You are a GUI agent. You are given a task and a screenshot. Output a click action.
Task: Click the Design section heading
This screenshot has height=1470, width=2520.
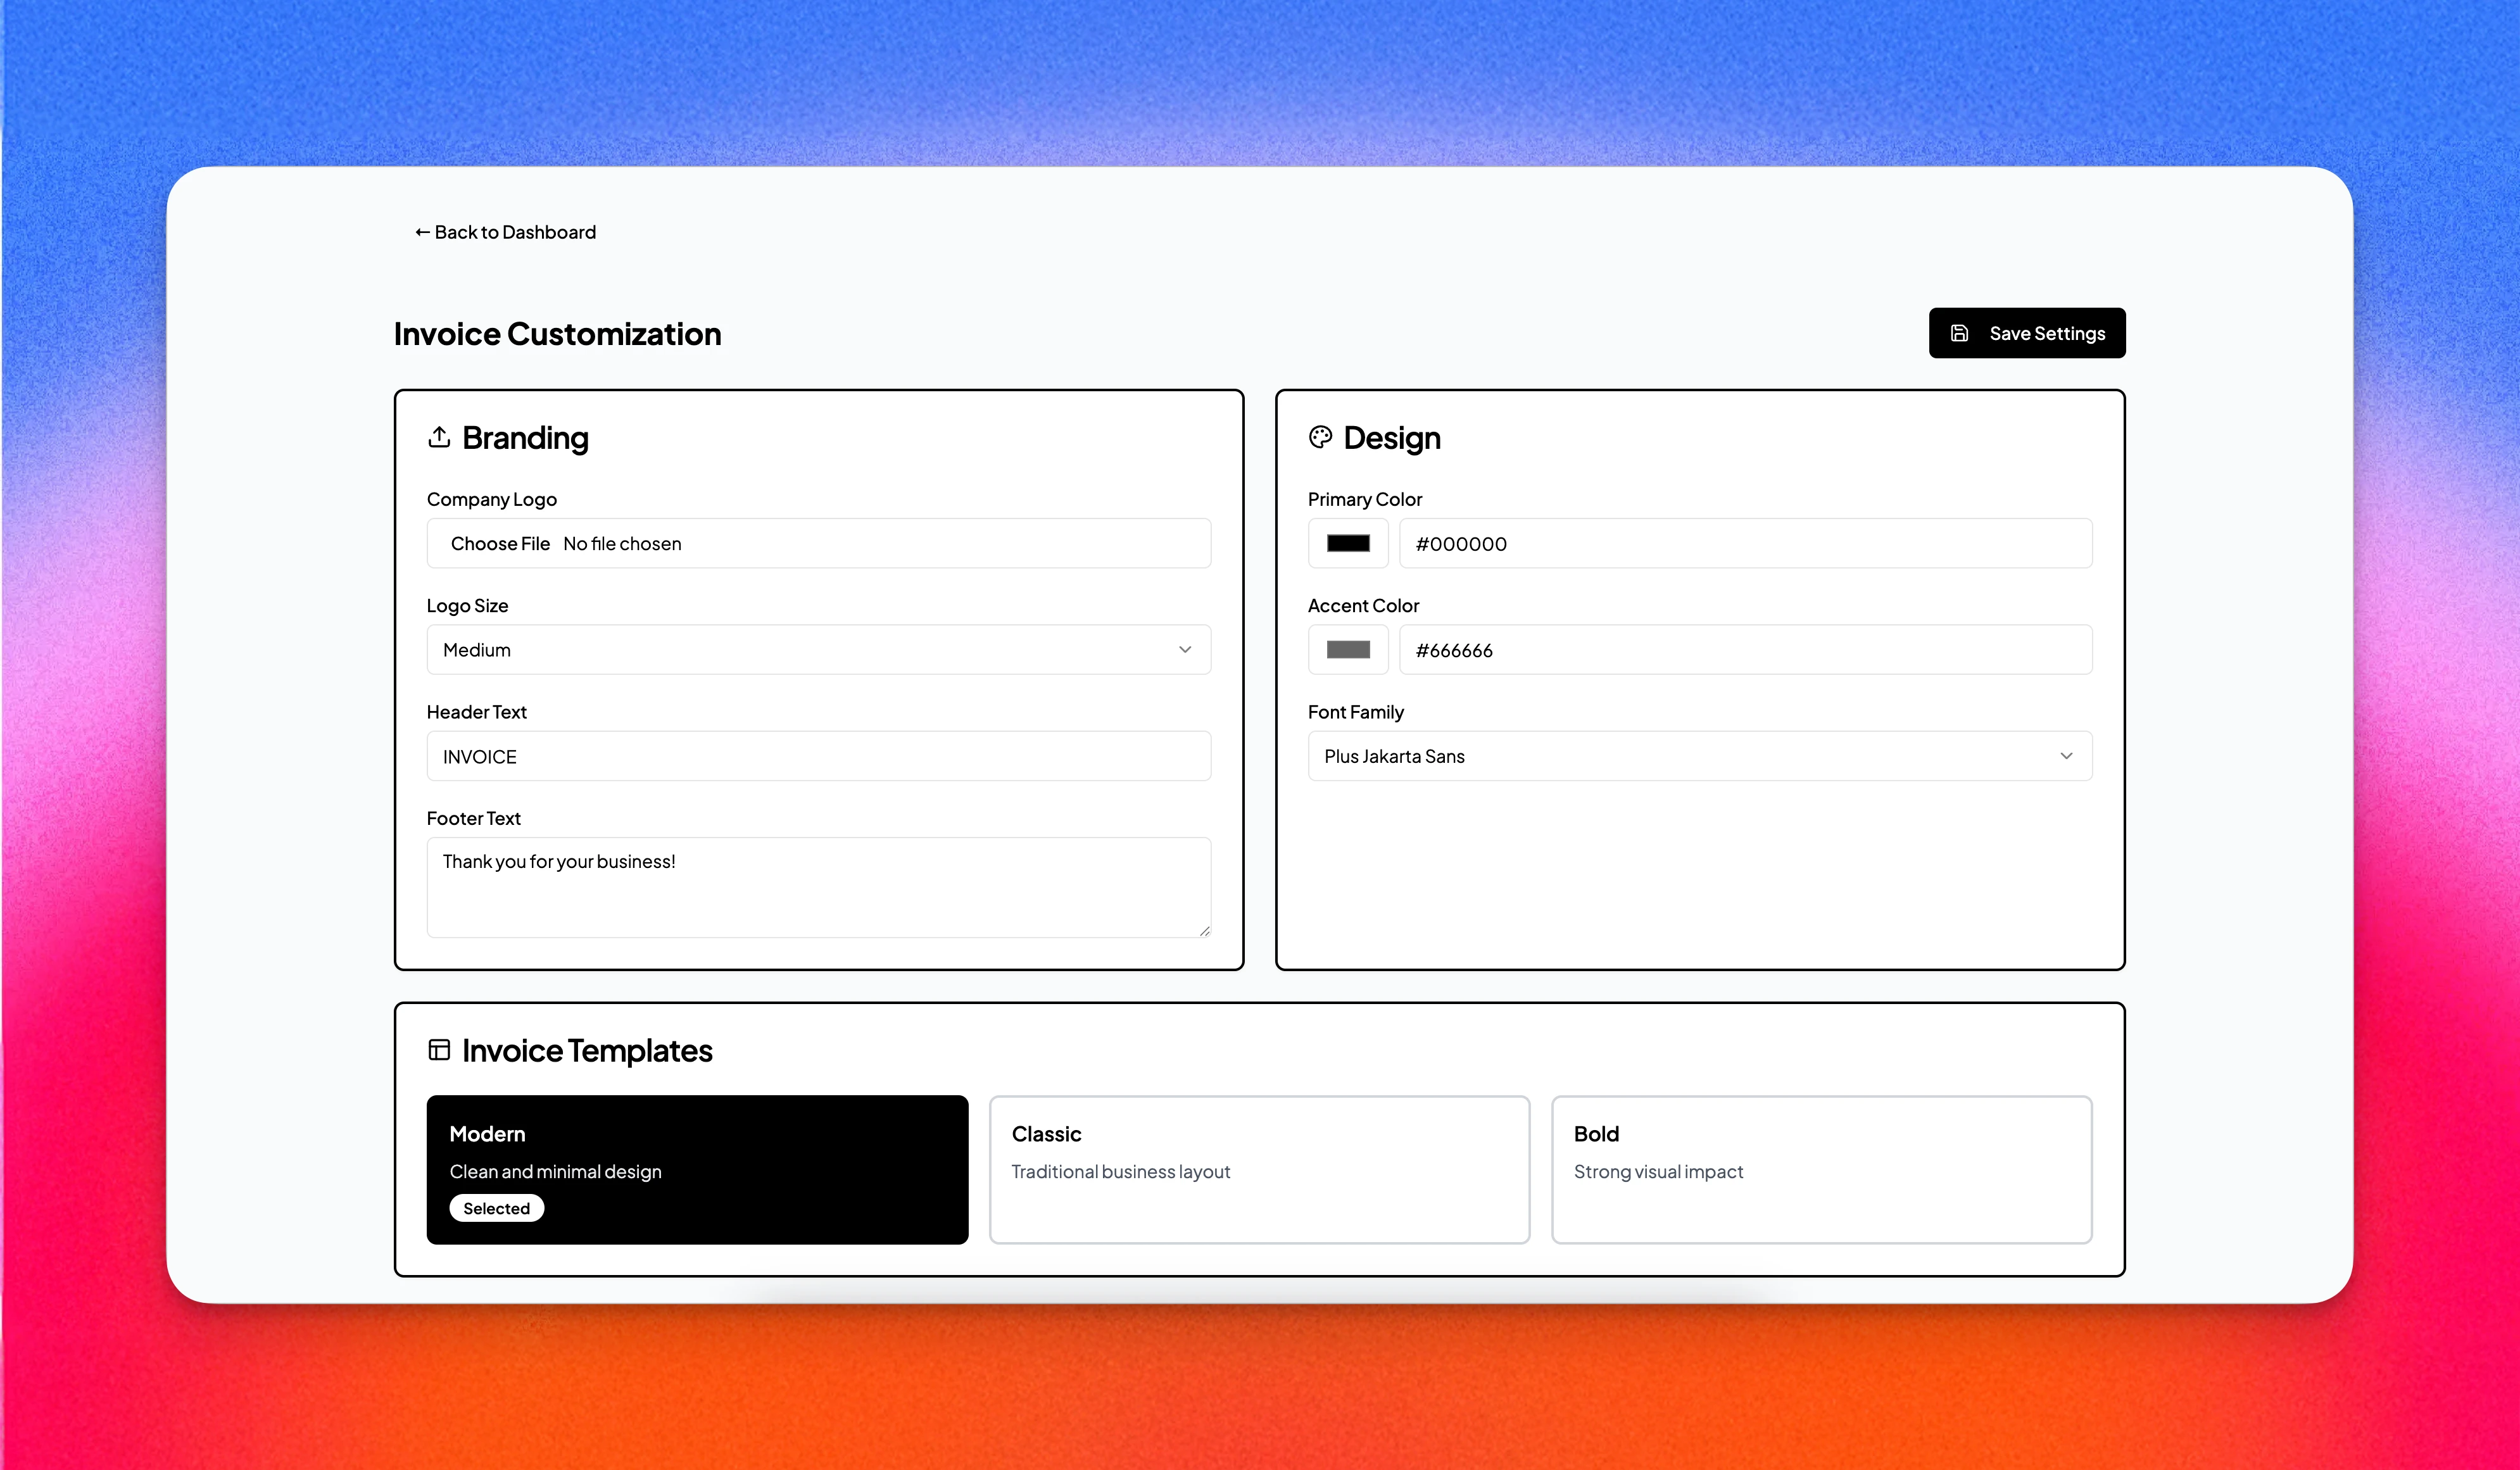point(1391,438)
